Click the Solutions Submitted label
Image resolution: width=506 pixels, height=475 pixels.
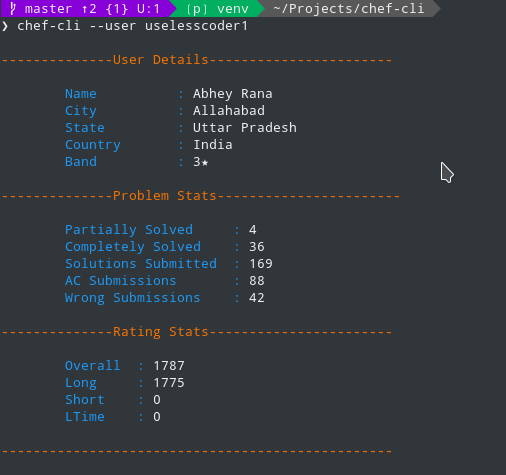coord(141,264)
